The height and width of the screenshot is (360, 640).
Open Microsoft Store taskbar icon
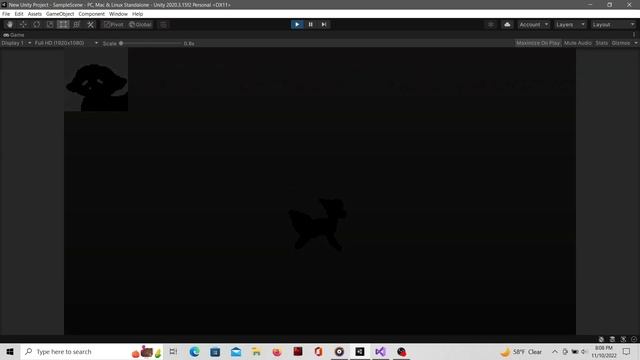pyautogui.click(x=215, y=351)
